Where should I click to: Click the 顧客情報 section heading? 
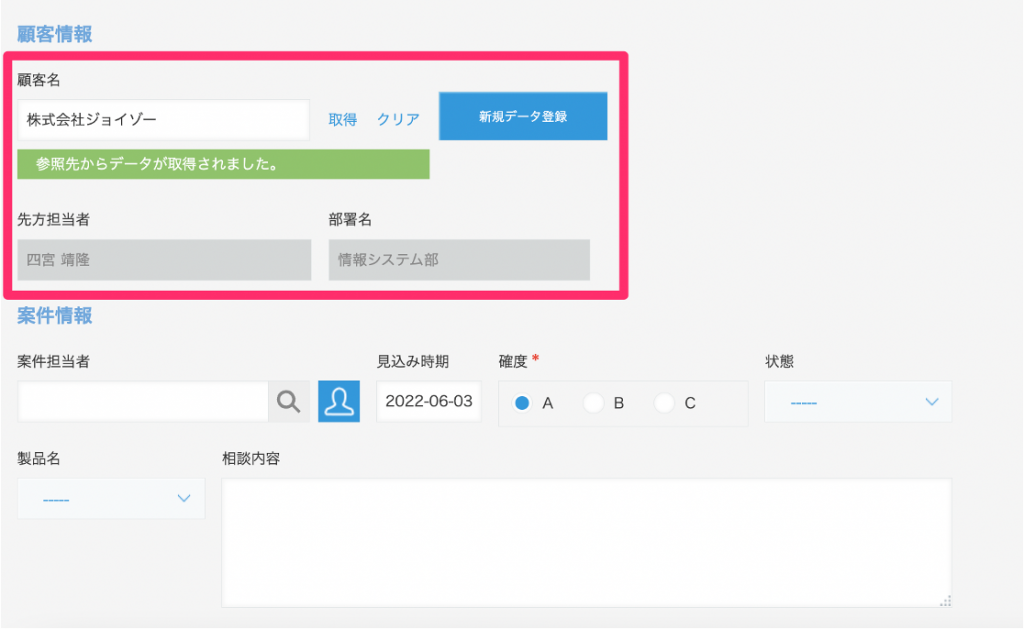pyautogui.click(x=55, y=34)
